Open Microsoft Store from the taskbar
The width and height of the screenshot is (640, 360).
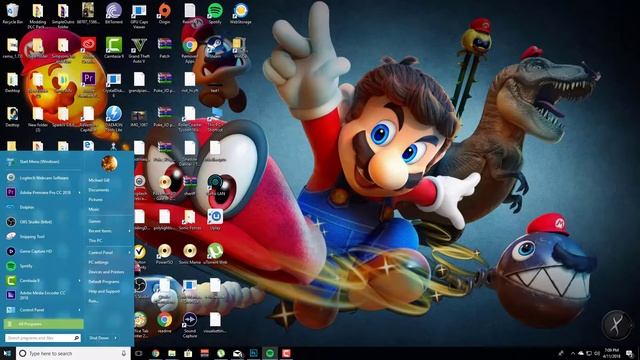tap(188, 353)
